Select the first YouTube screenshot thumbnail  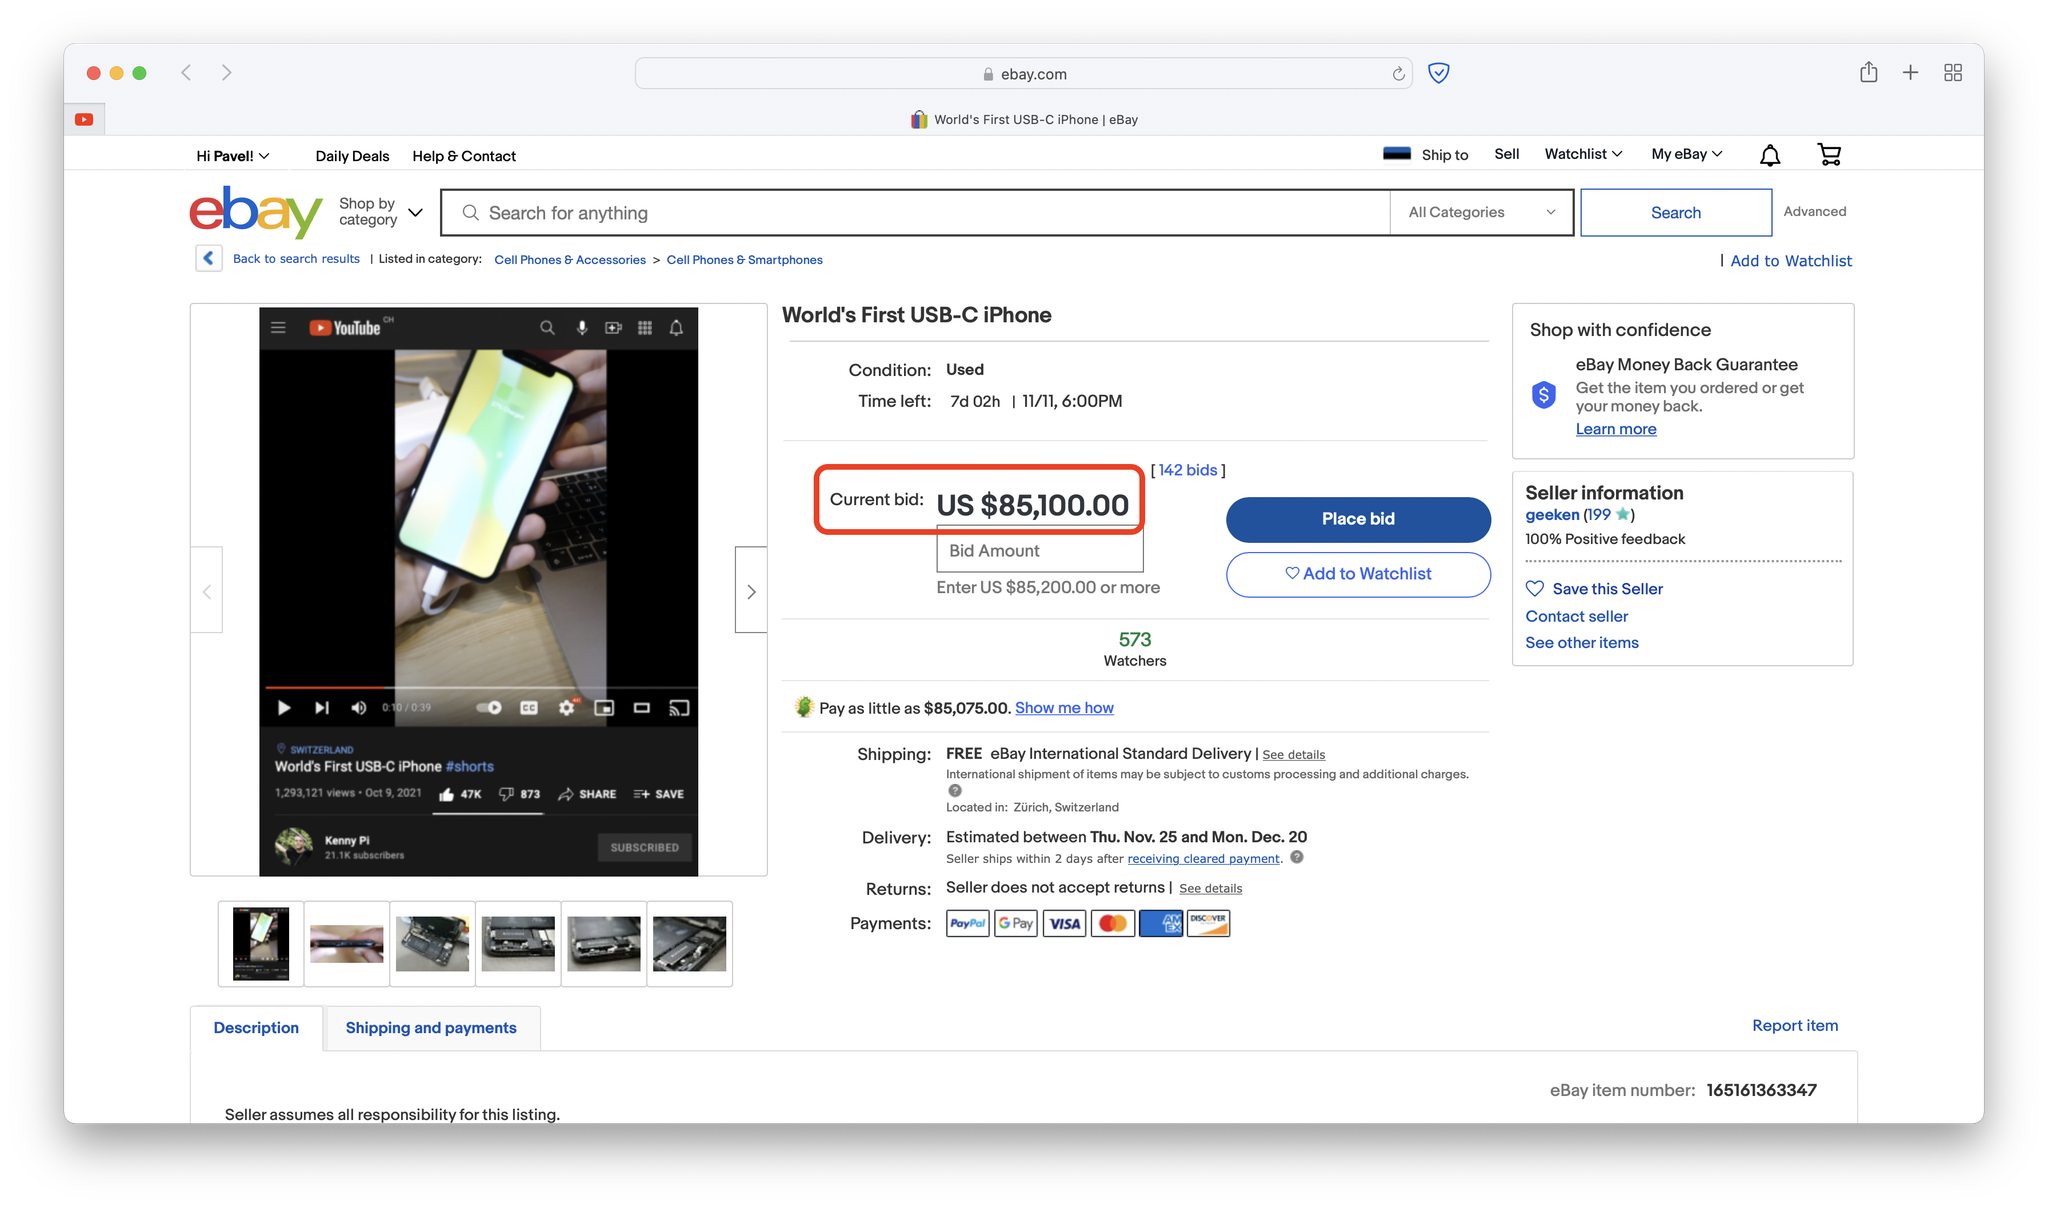(261, 944)
